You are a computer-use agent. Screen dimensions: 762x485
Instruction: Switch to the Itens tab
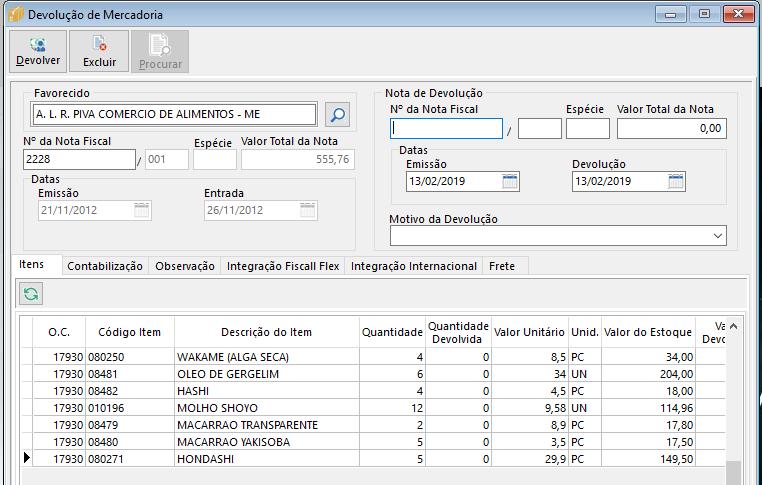[x=32, y=264]
